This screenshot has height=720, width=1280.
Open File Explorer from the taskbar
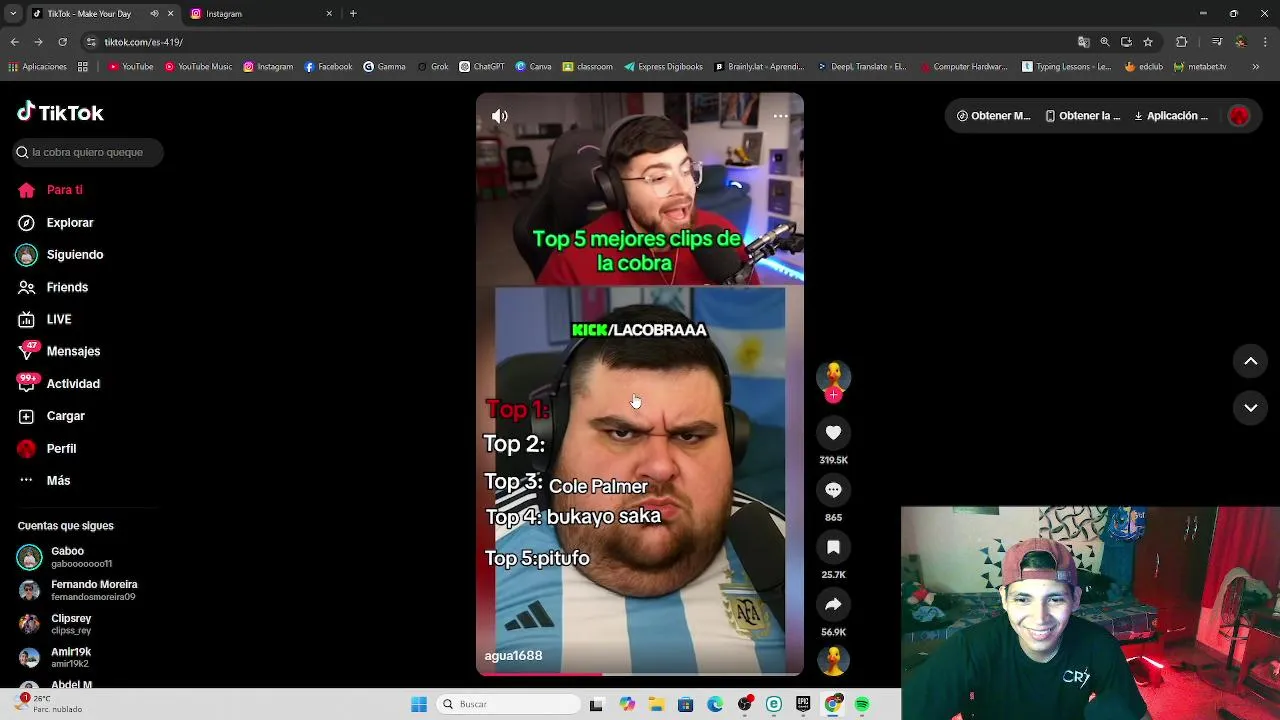(x=656, y=704)
